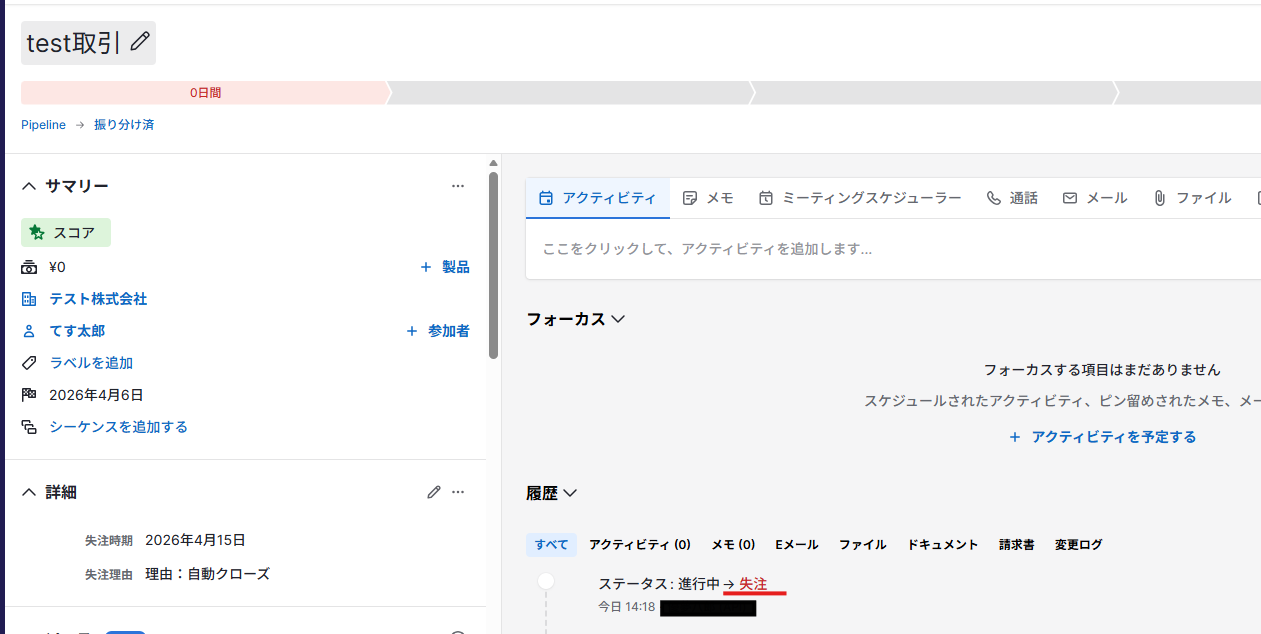Screen dimensions: 1261x634
Task: Collapse the サマリー section
Action: tap(29, 186)
